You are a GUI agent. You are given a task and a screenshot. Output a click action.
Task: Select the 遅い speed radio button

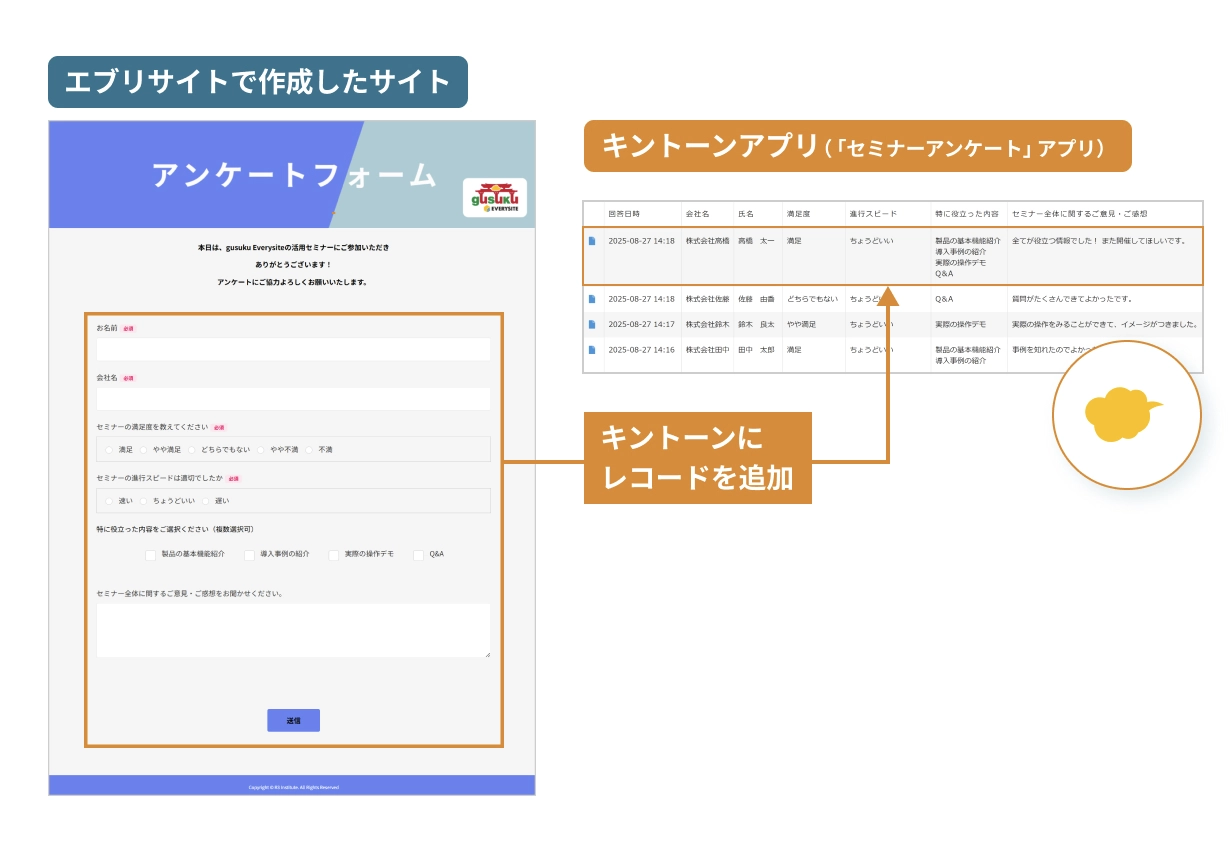click(x=206, y=501)
